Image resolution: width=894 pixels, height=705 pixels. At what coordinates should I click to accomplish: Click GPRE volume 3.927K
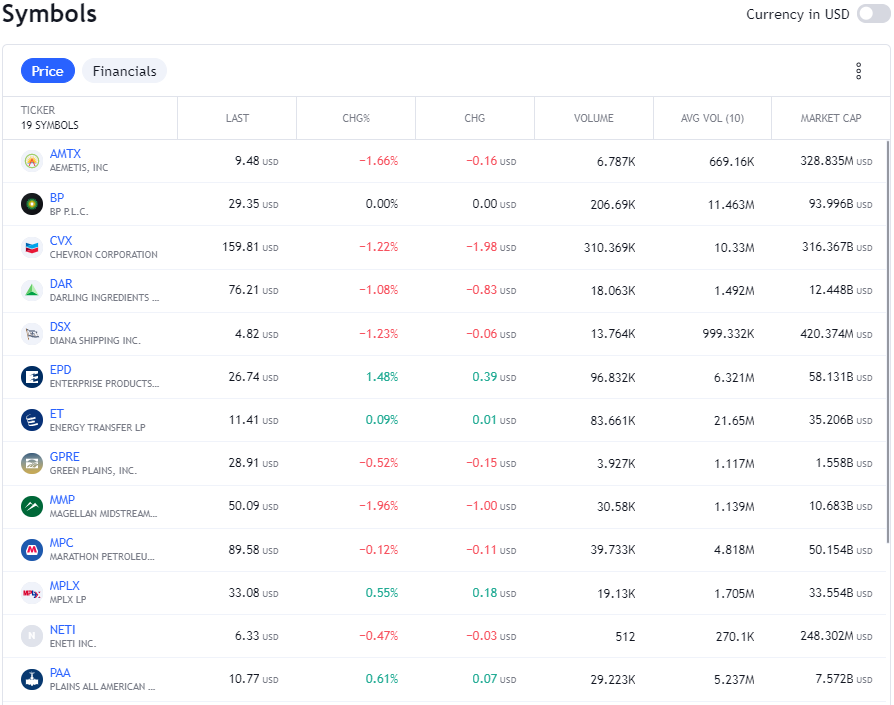[616, 463]
